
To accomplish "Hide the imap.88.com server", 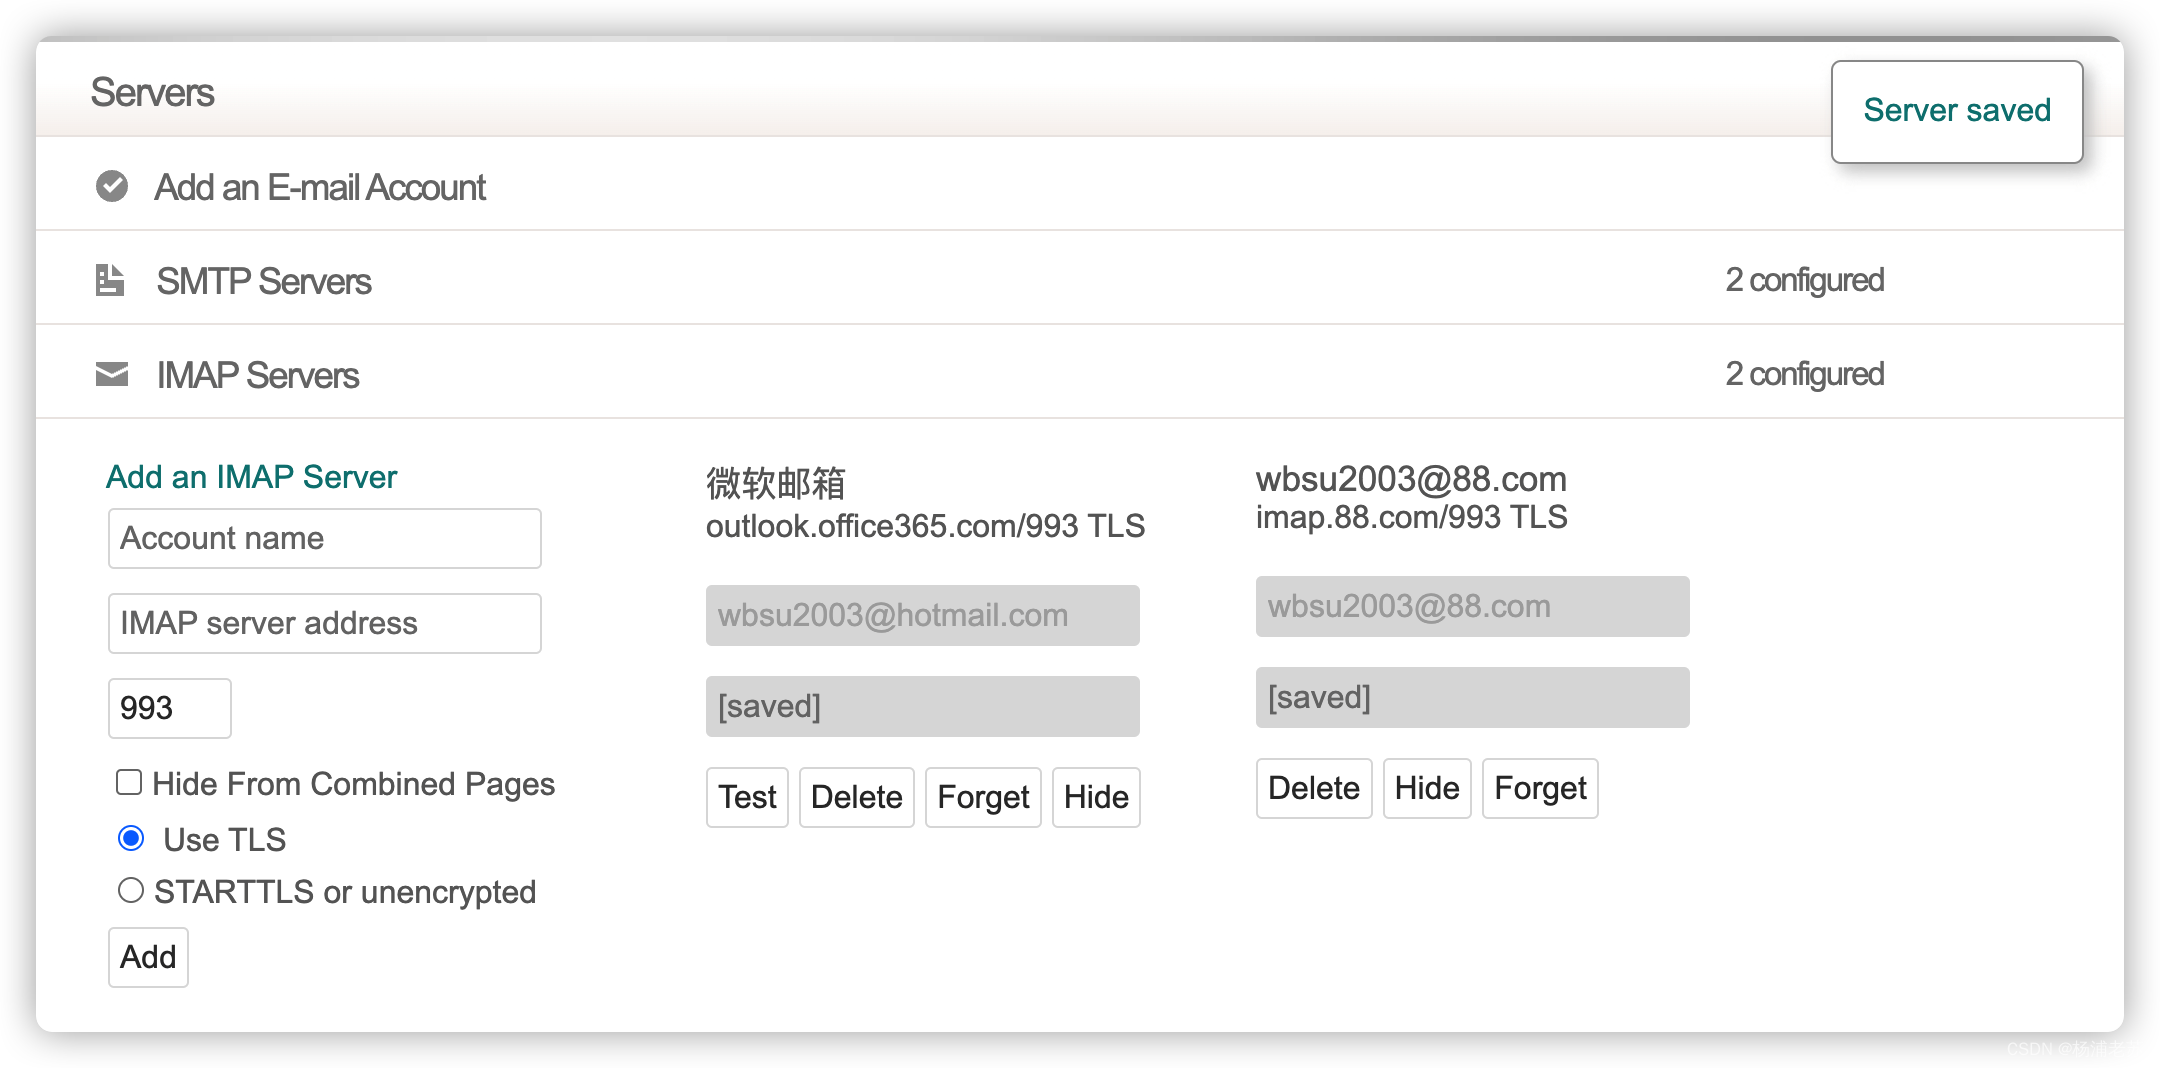I will click(x=1427, y=788).
